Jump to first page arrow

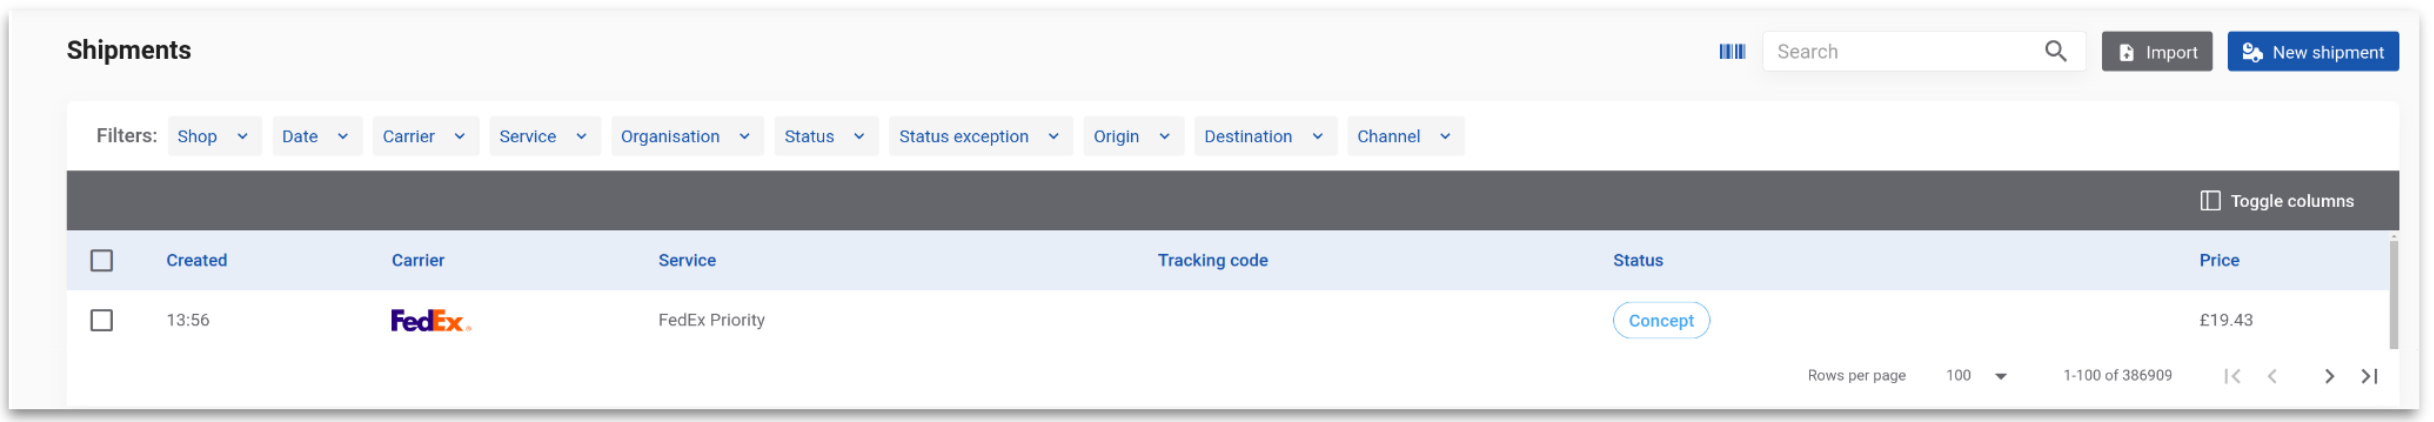(2231, 376)
